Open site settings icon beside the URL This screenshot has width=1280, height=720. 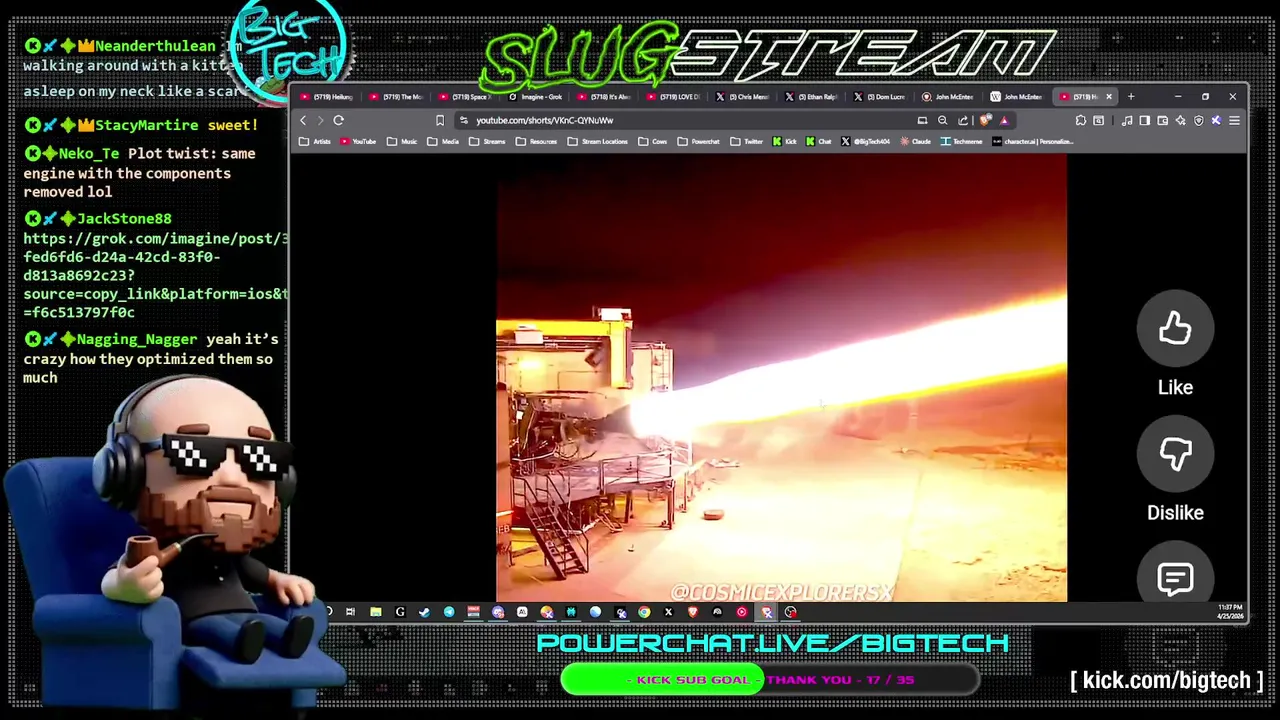click(463, 120)
